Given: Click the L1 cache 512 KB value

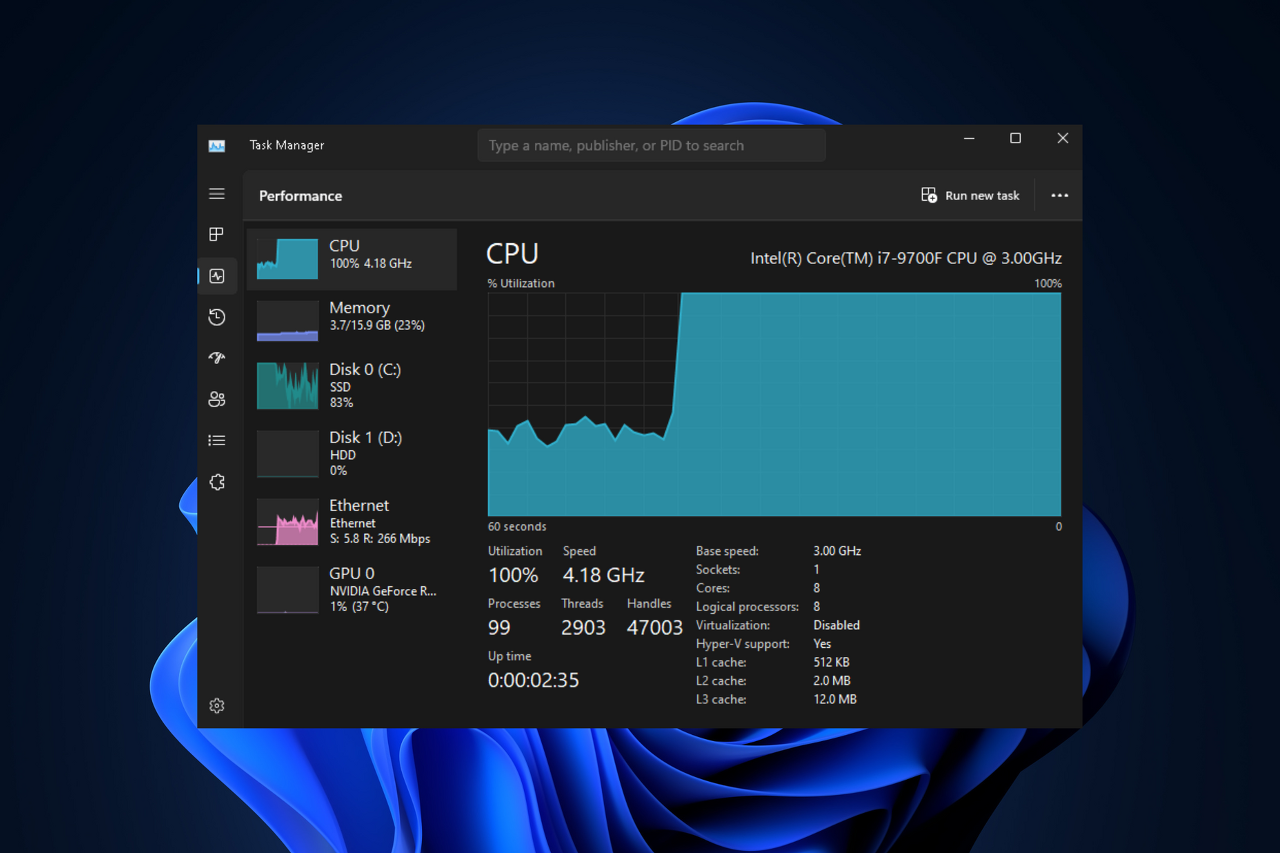Looking at the screenshot, I should click(x=832, y=662).
